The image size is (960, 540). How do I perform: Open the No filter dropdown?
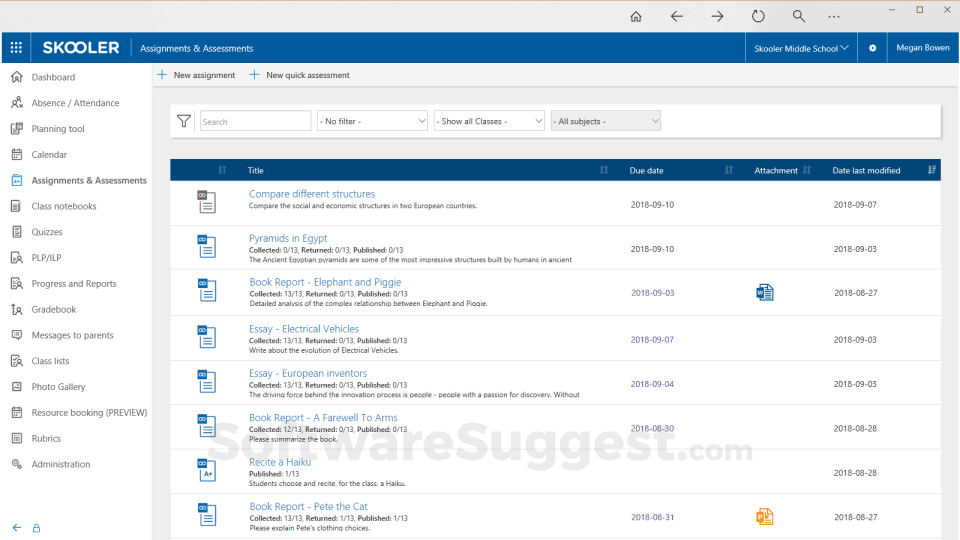372,121
